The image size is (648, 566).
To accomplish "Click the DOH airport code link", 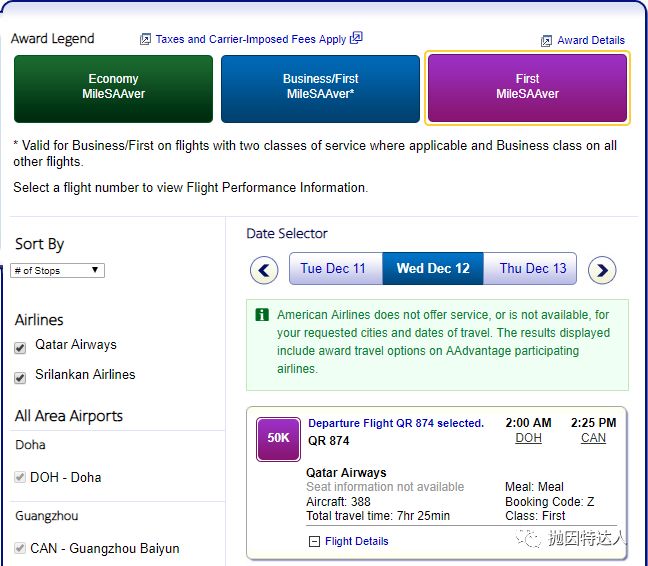I will coord(528,438).
